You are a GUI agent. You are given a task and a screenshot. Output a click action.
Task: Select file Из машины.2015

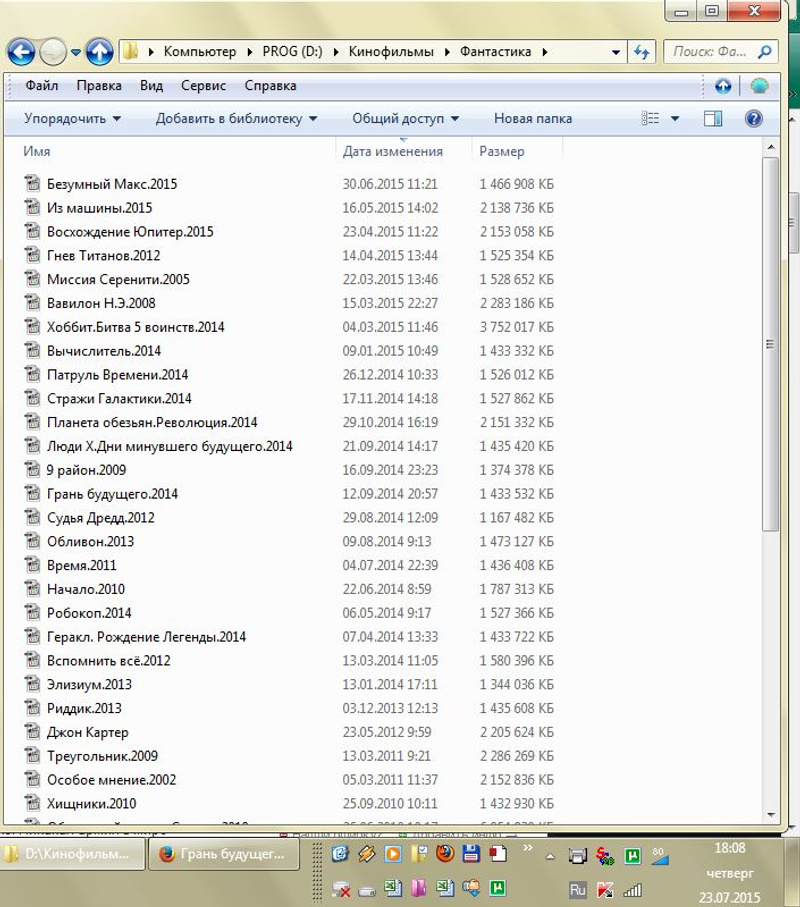coord(99,208)
